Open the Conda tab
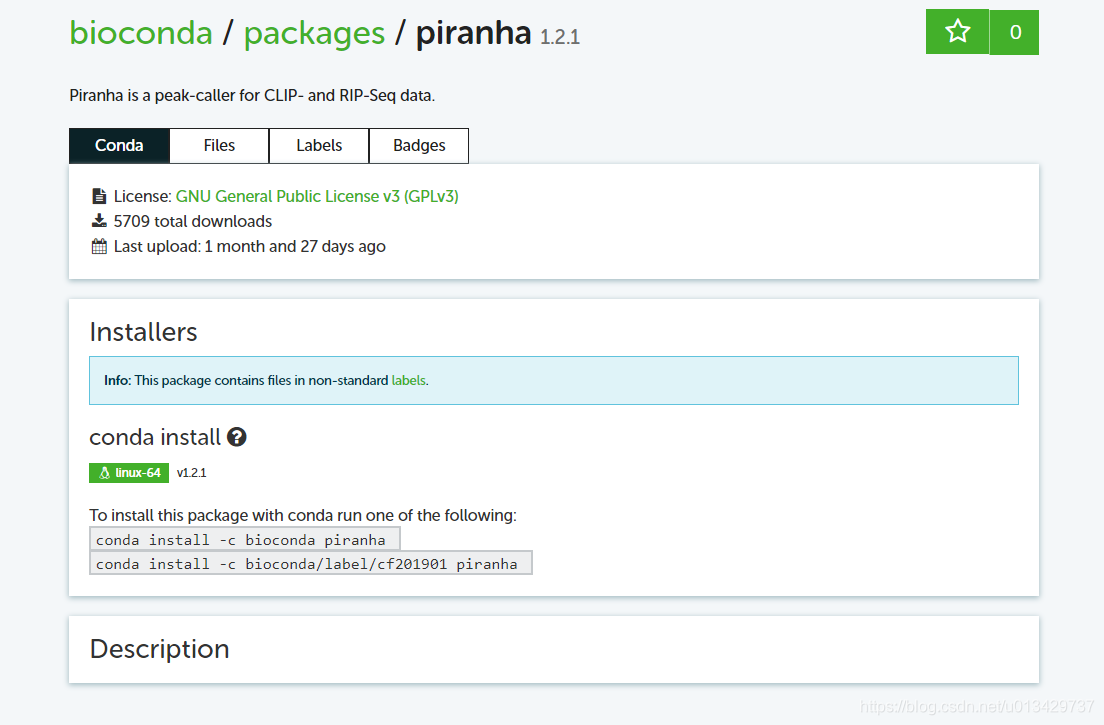 [x=119, y=146]
